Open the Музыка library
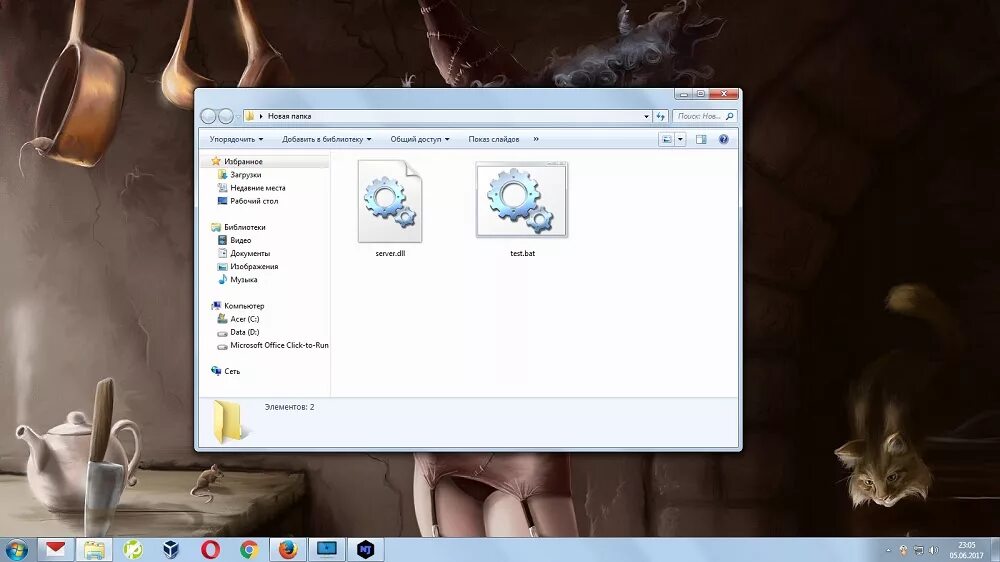Viewport: 1000px width, 562px height. pos(244,279)
